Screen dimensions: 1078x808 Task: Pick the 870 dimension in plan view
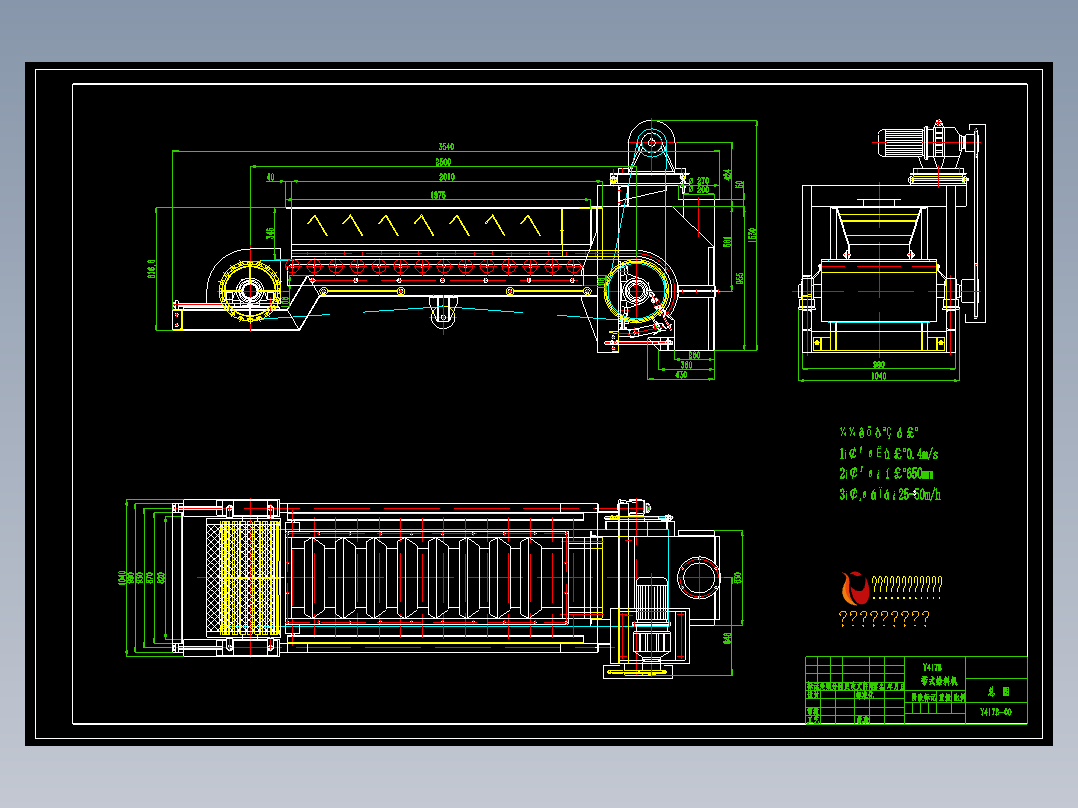tap(150, 578)
